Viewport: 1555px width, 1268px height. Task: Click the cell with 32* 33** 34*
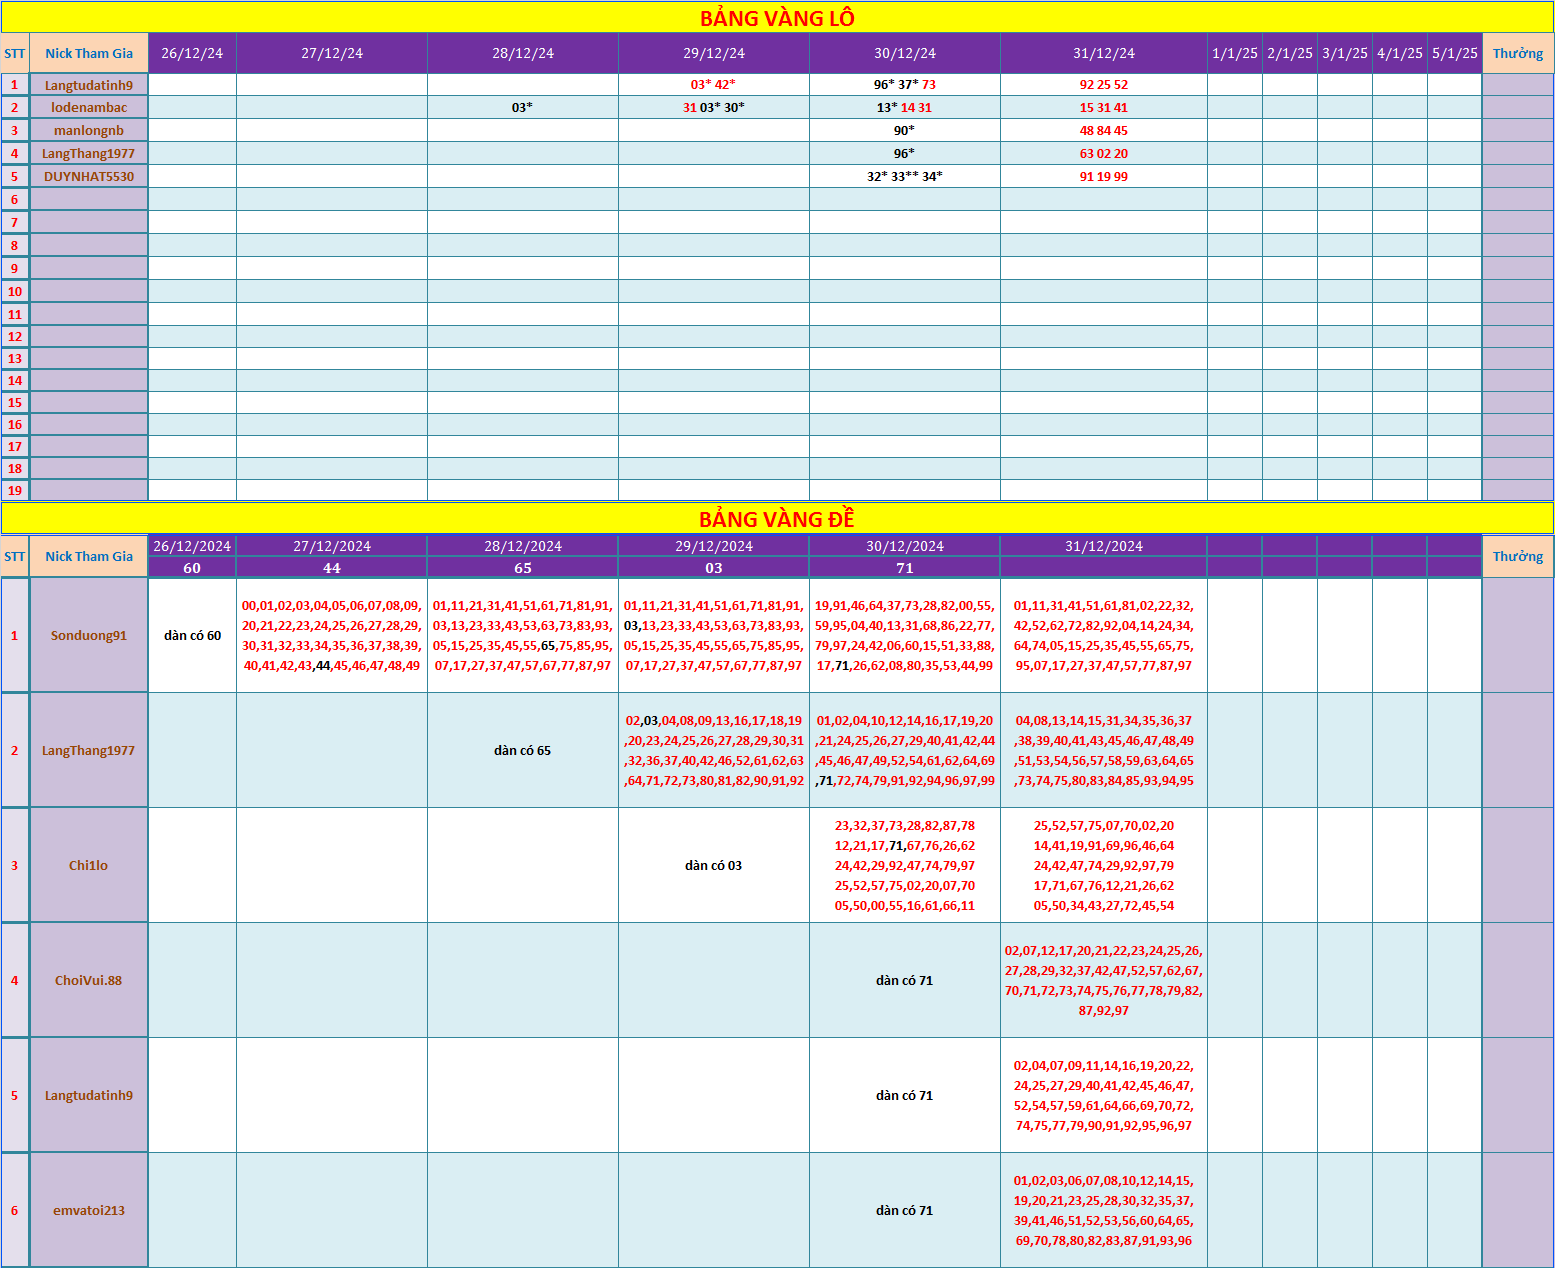pyautogui.click(x=904, y=177)
